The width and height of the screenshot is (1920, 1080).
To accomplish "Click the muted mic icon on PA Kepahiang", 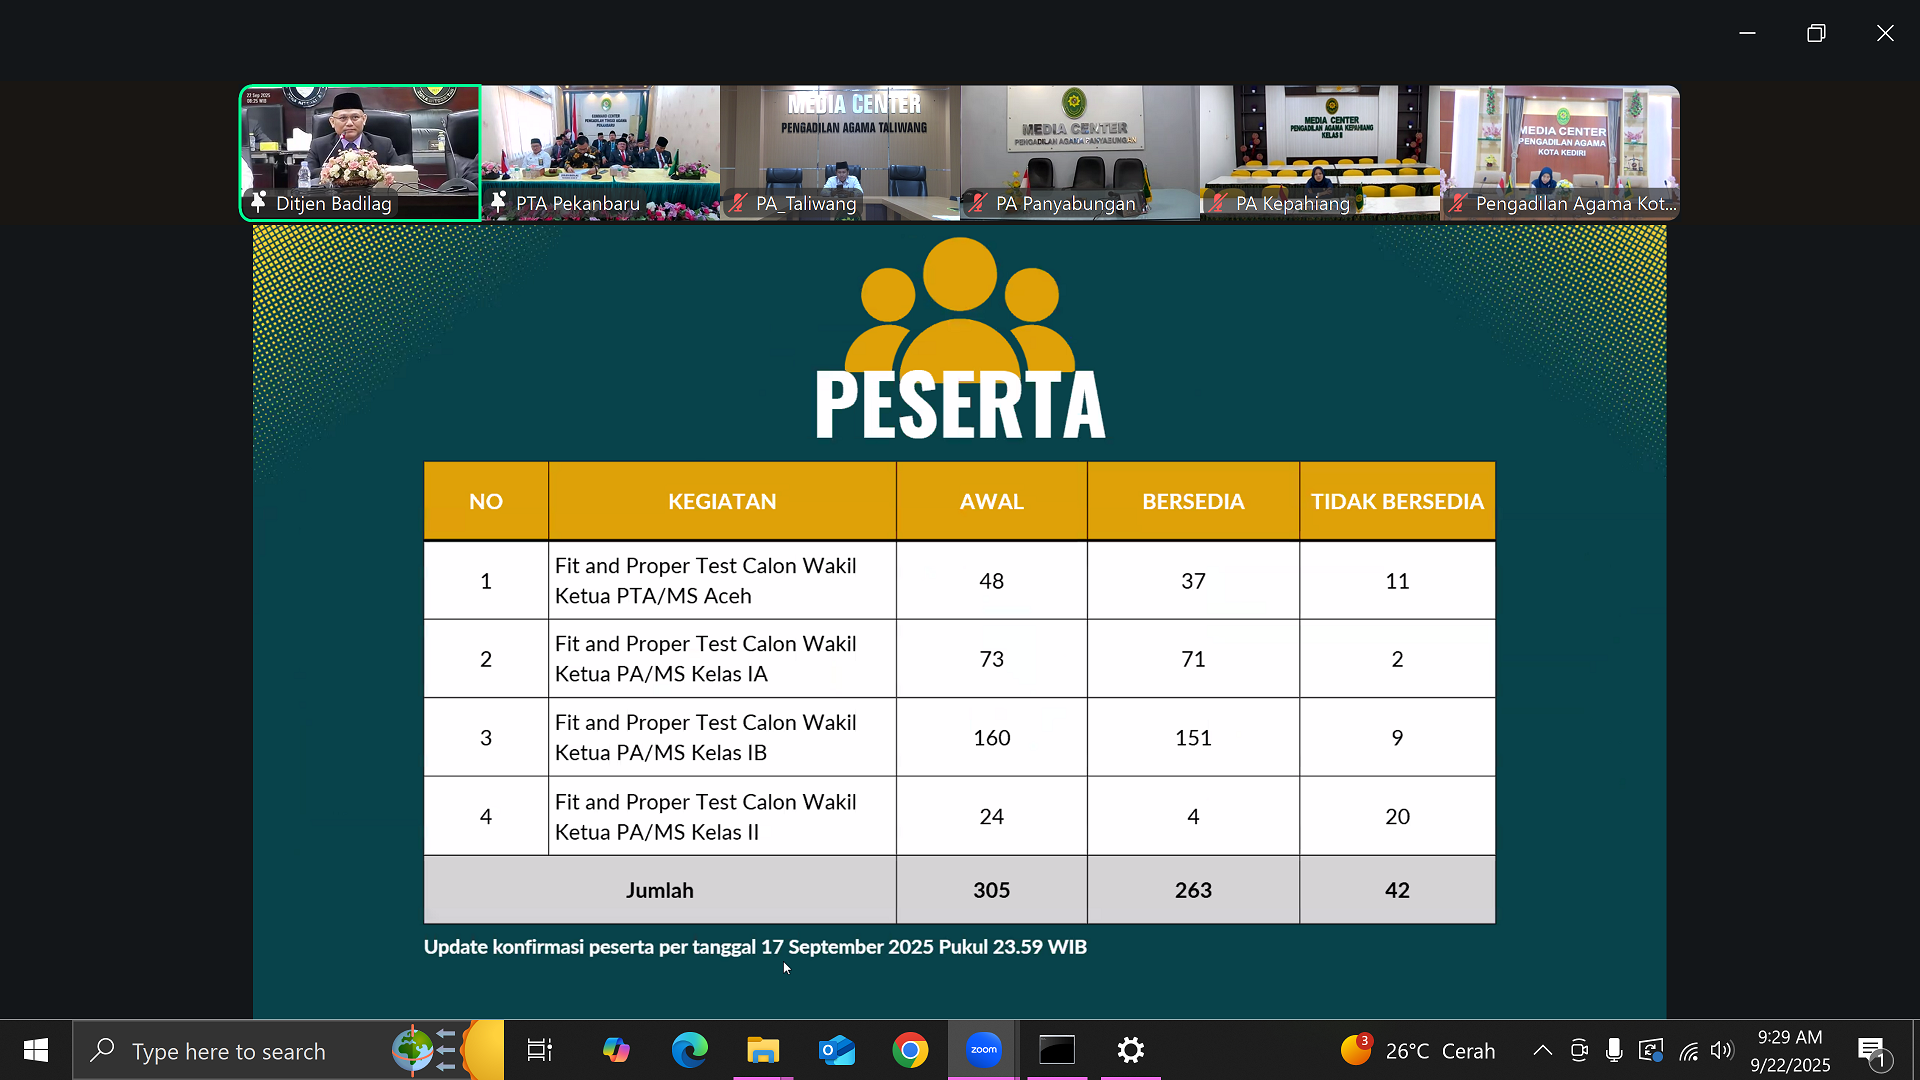I will (x=1218, y=203).
